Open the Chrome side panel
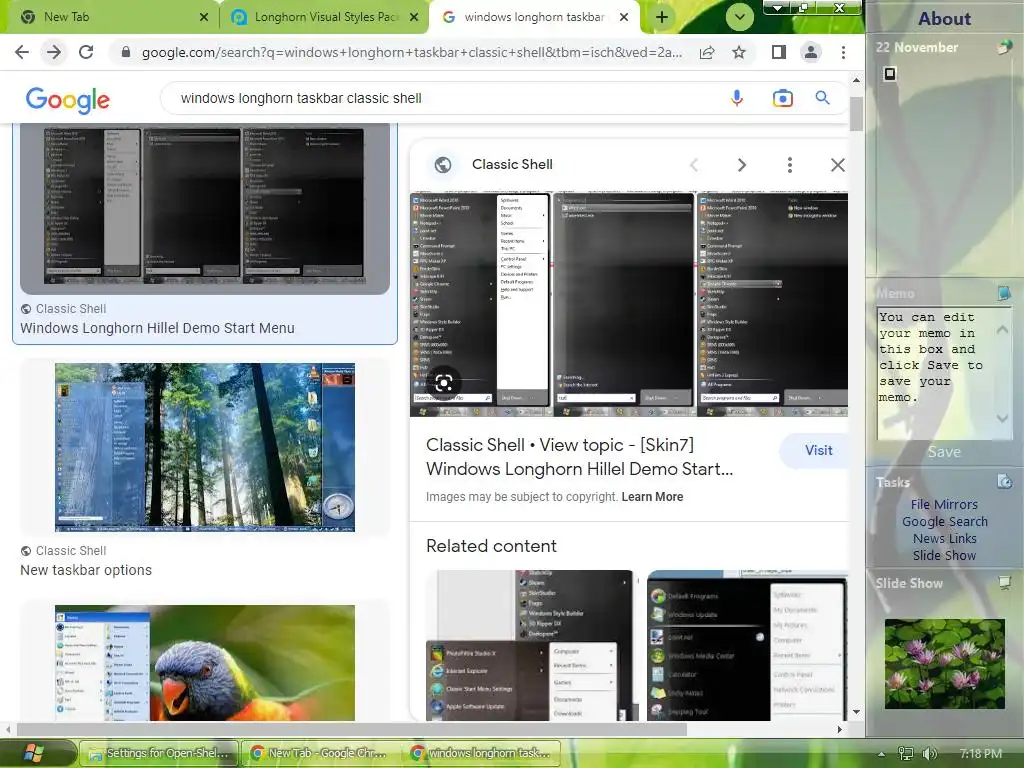 pyautogui.click(x=778, y=52)
